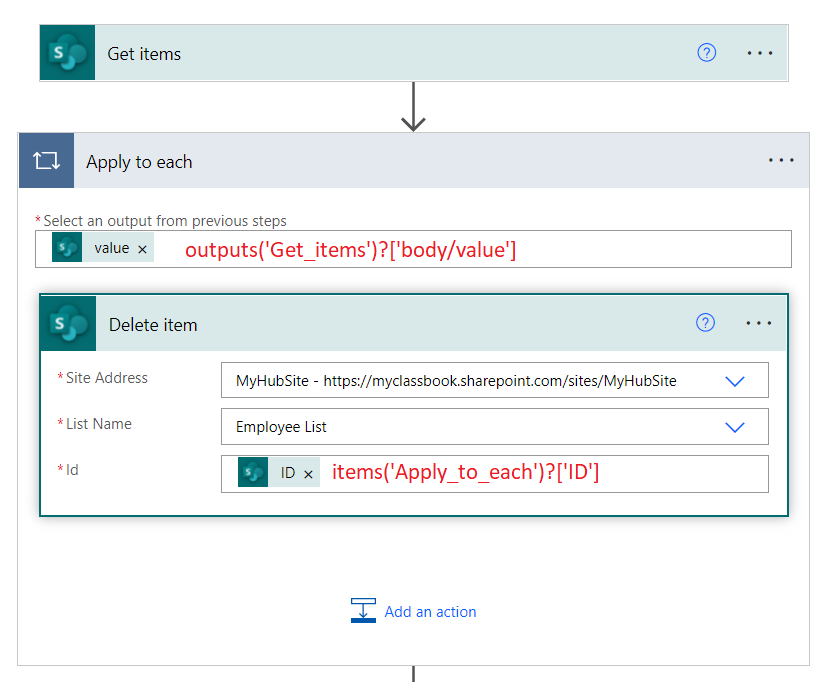Open help for the Get items action
This screenshot has height=682, width=827.
click(x=706, y=52)
